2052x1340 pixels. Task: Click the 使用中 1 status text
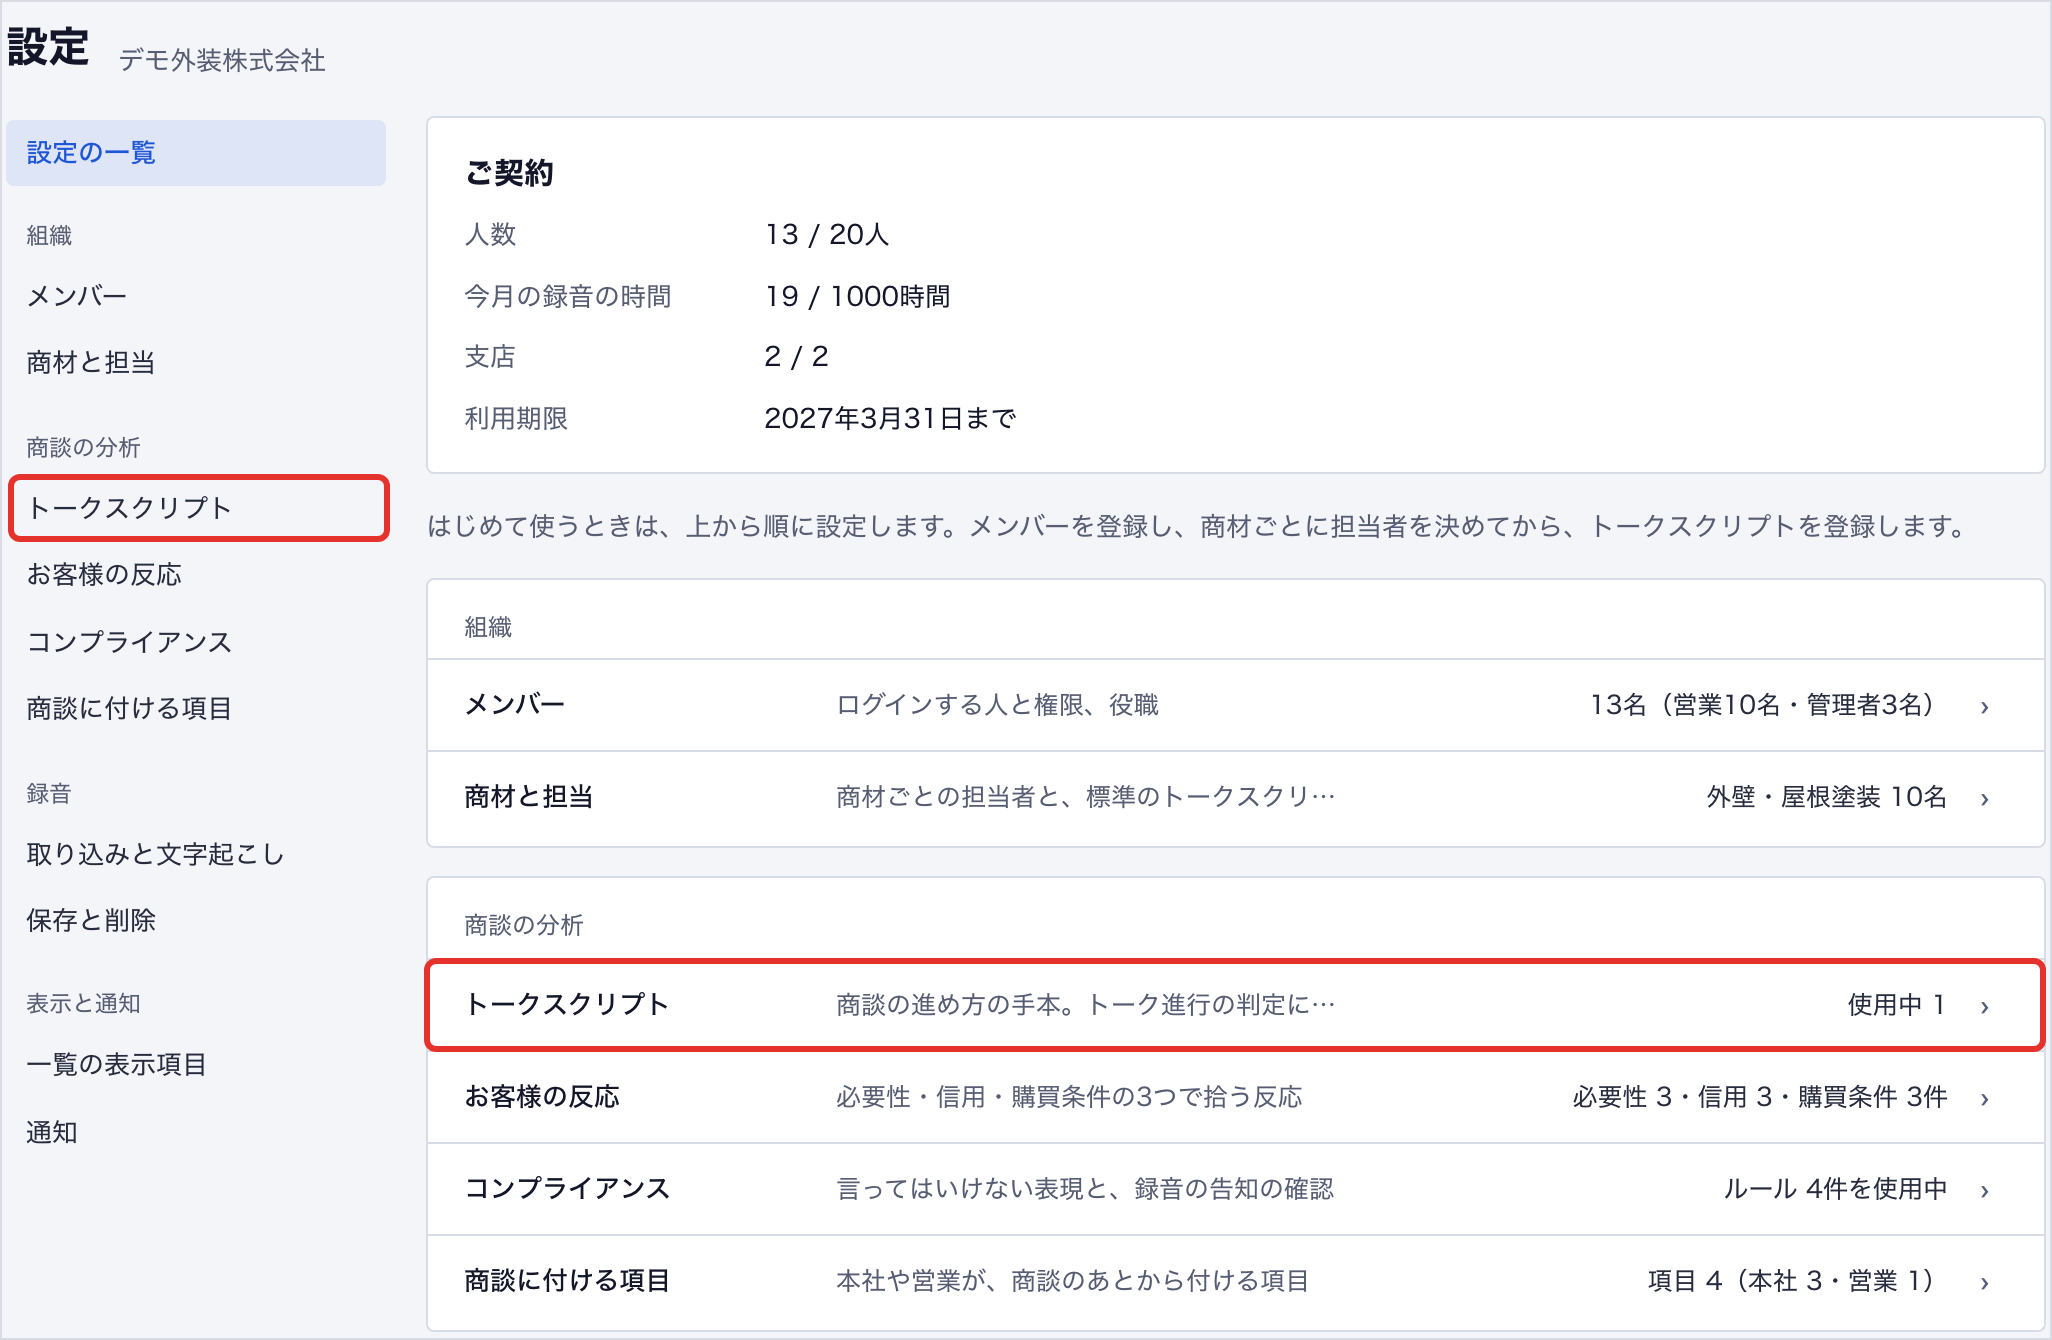point(1897,1005)
